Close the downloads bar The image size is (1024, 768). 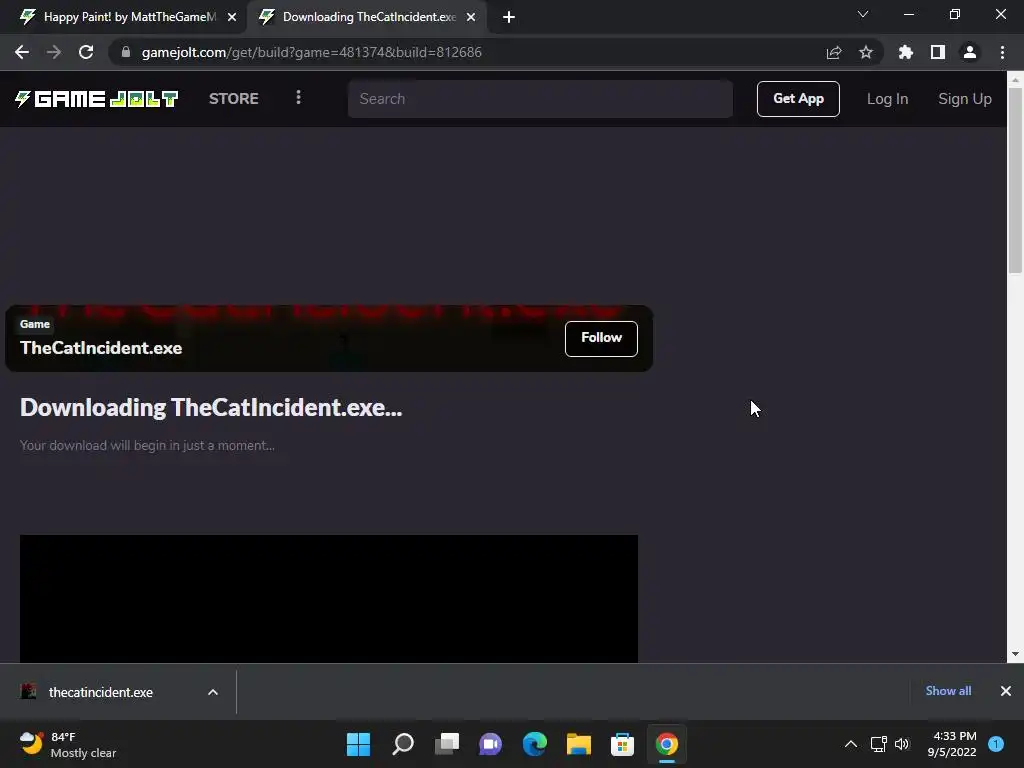pyautogui.click(x=1006, y=691)
